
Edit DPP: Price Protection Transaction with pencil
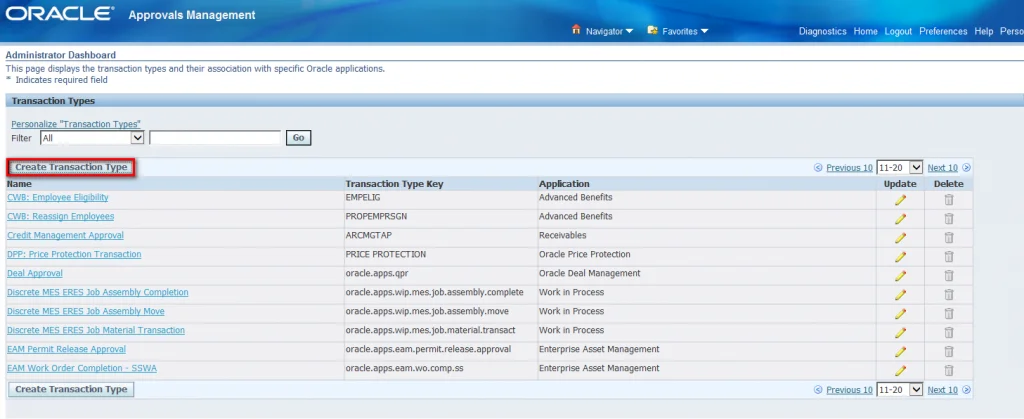(900, 256)
